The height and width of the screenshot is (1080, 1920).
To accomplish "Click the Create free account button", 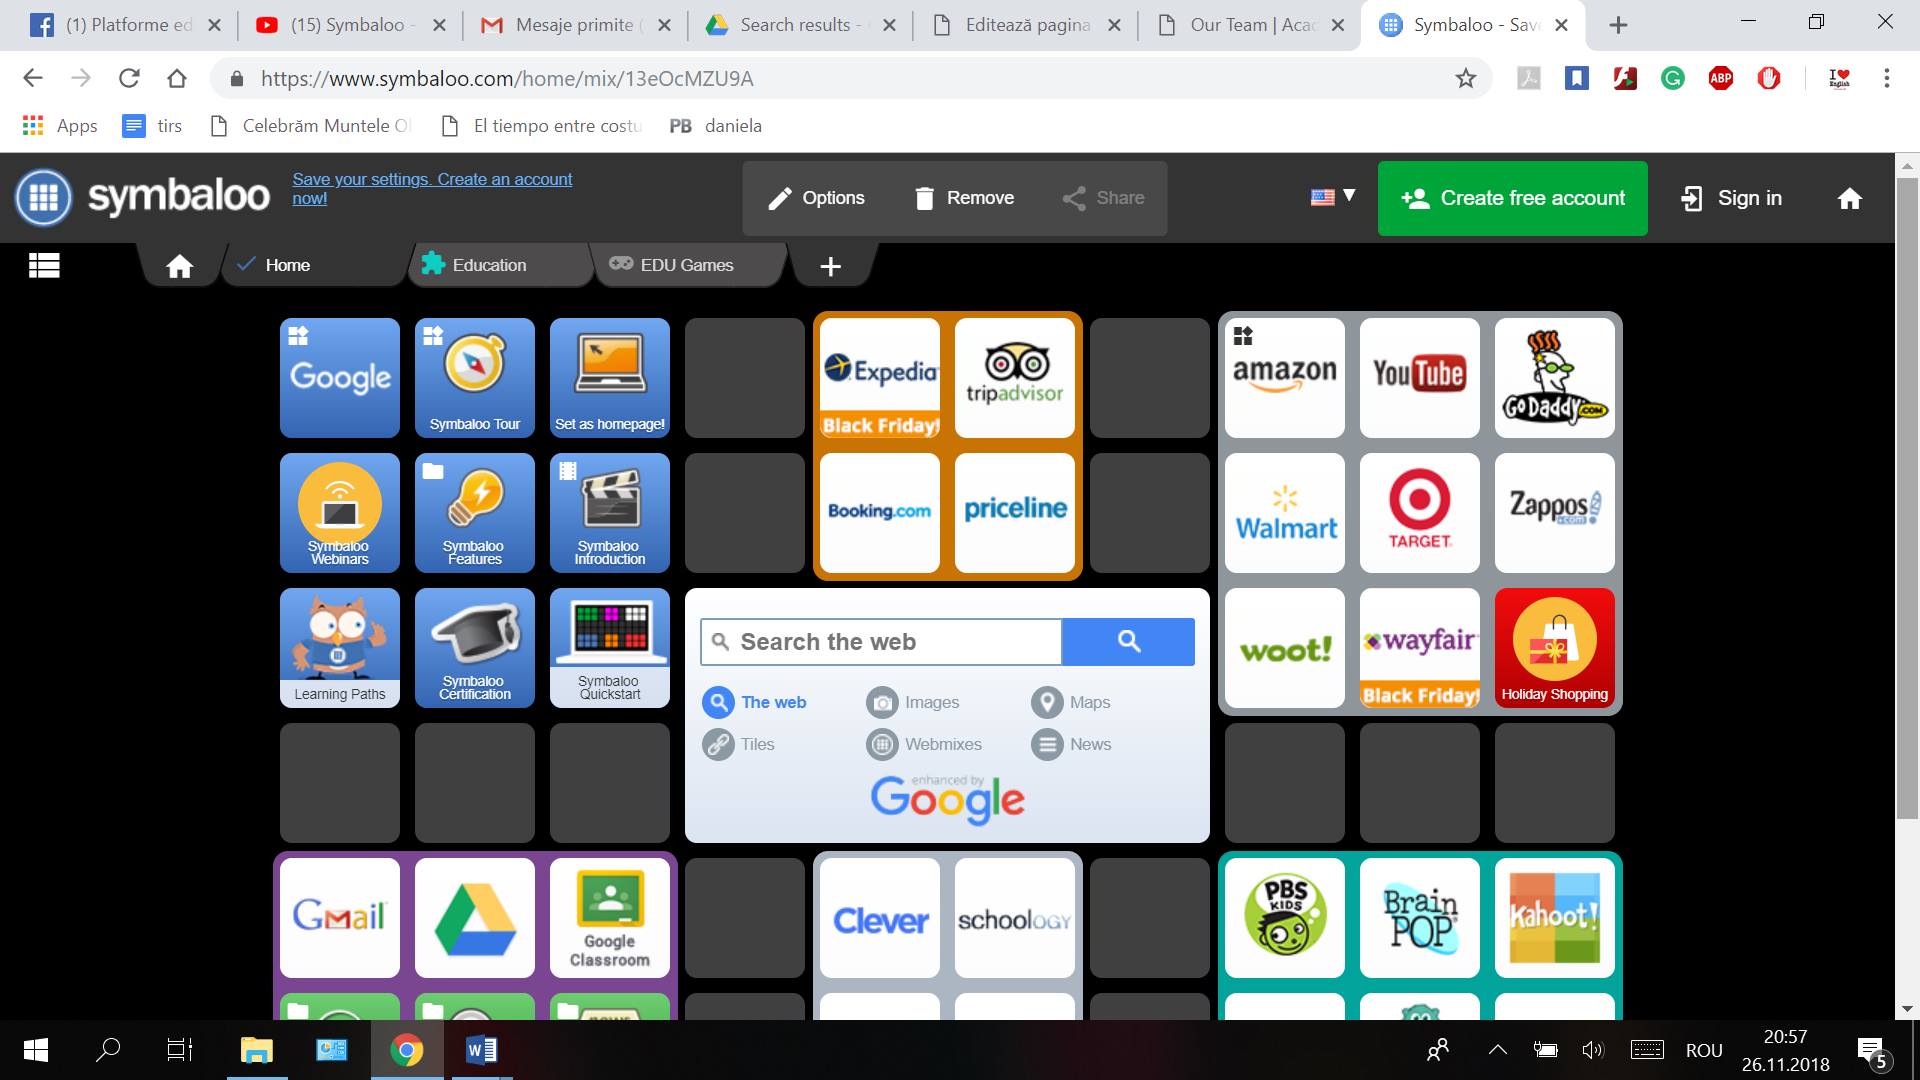I will (x=1511, y=197).
